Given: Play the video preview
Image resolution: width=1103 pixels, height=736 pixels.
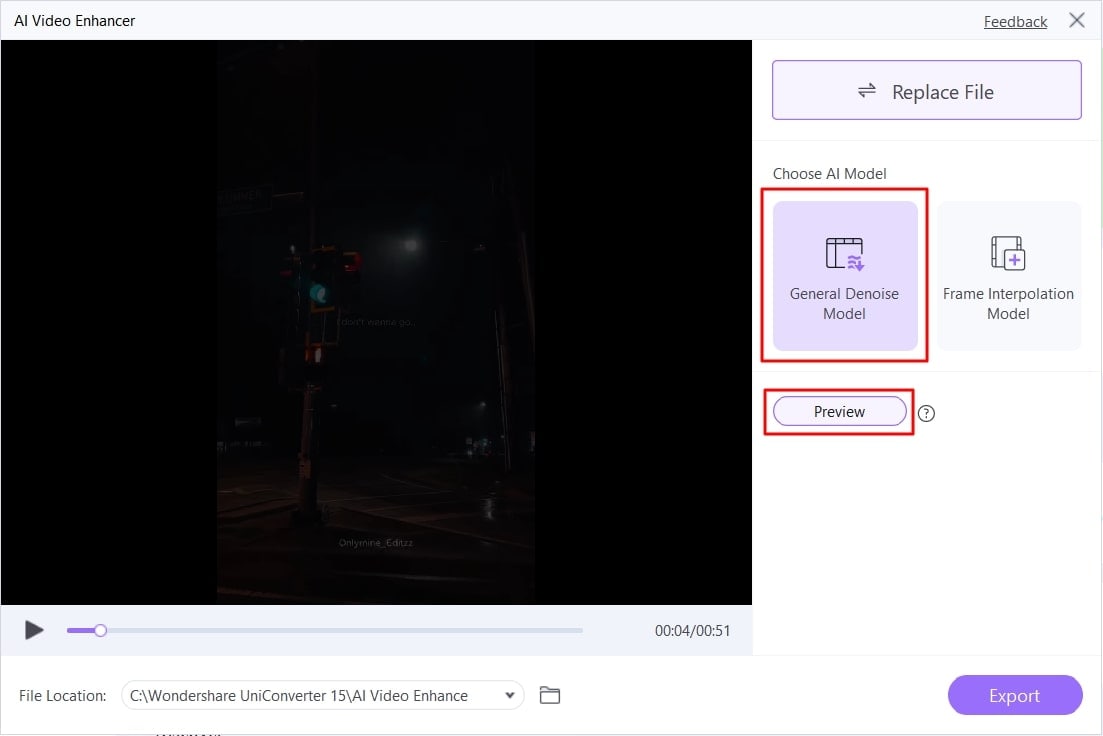Looking at the screenshot, I should (34, 630).
